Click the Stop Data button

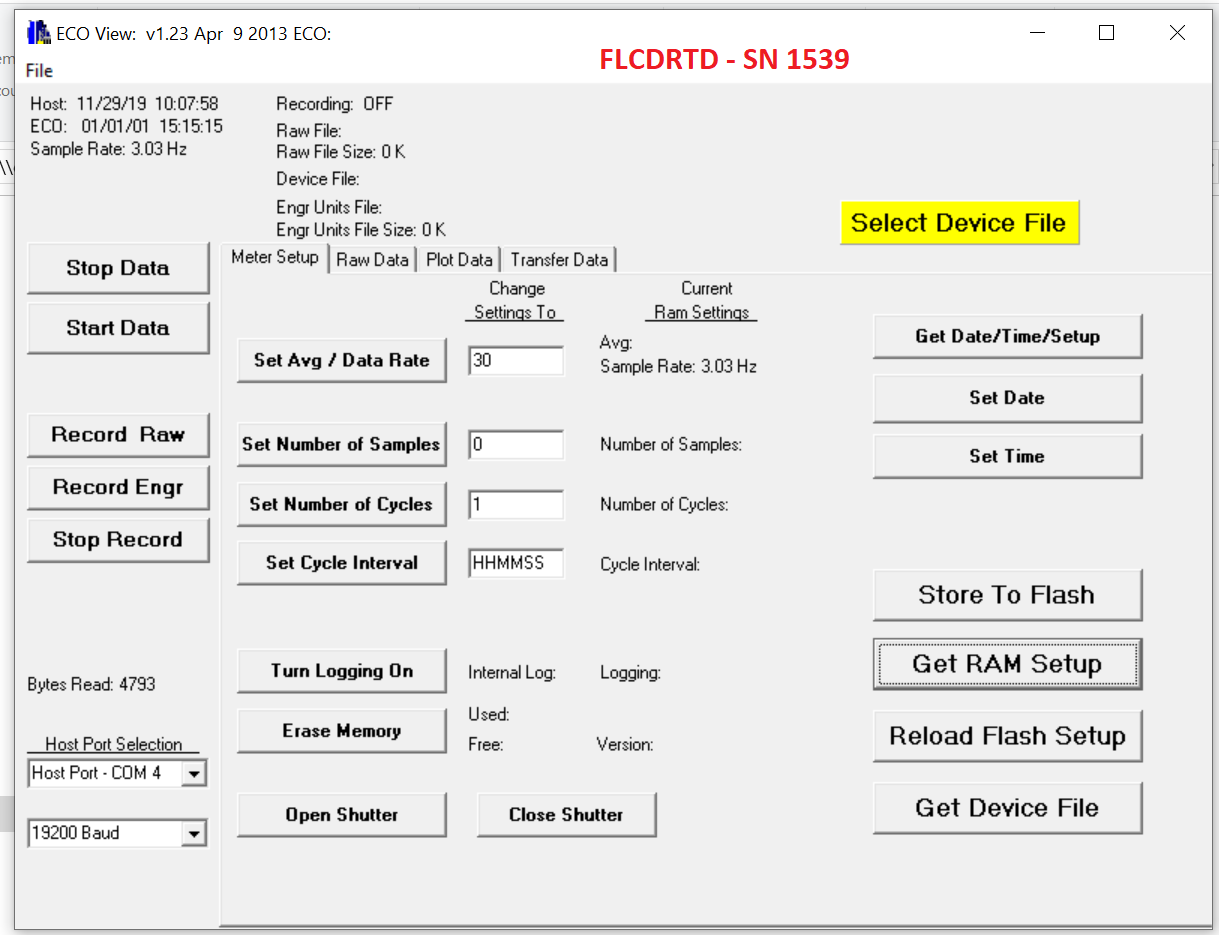pyautogui.click(x=118, y=268)
